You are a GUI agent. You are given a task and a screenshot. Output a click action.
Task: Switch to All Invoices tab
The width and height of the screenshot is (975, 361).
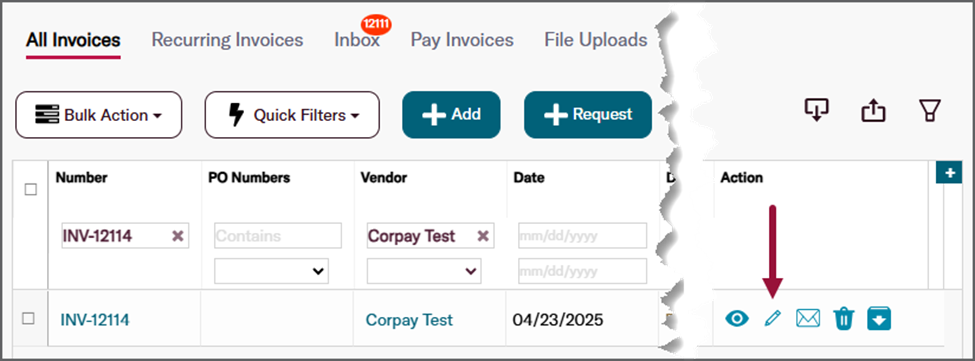pyautogui.click(x=73, y=40)
